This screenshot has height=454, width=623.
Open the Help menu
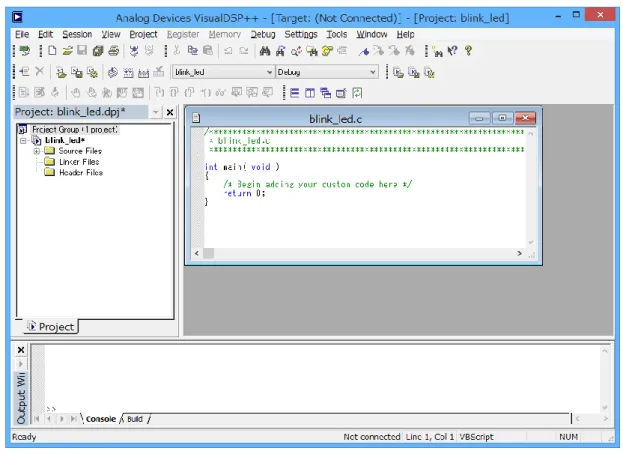click(x=405, y=35)
